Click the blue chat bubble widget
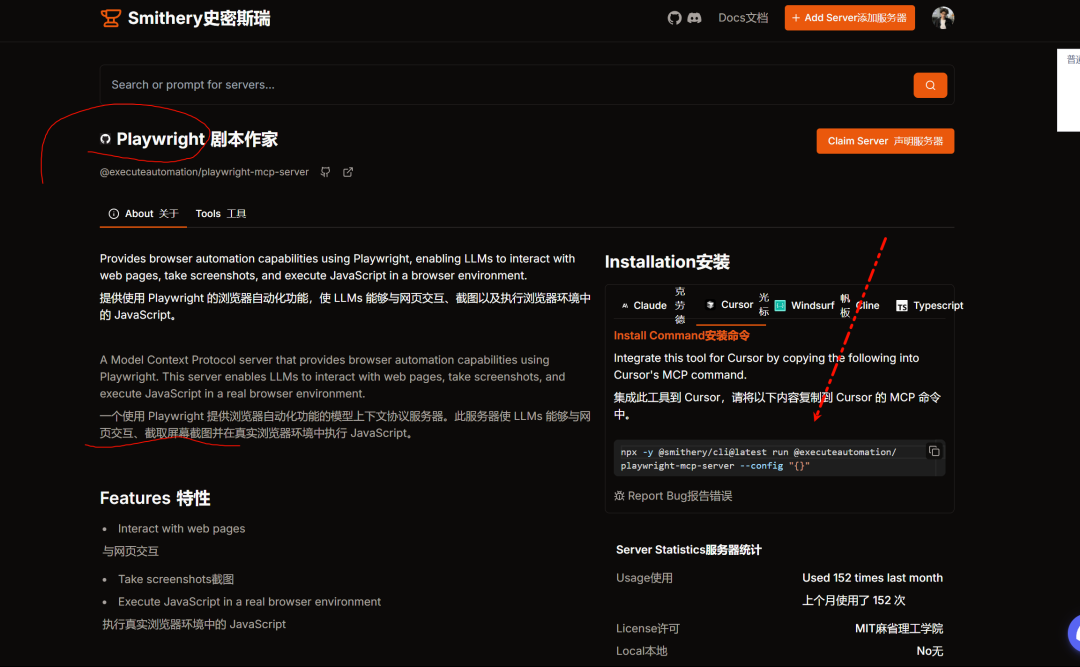 coord(1074,633)
